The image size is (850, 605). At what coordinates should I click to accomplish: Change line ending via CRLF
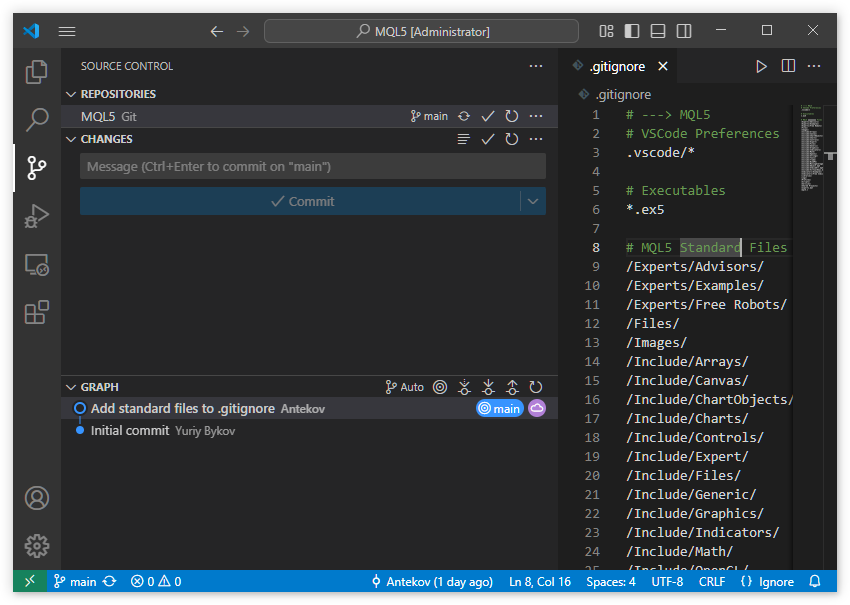712,581
